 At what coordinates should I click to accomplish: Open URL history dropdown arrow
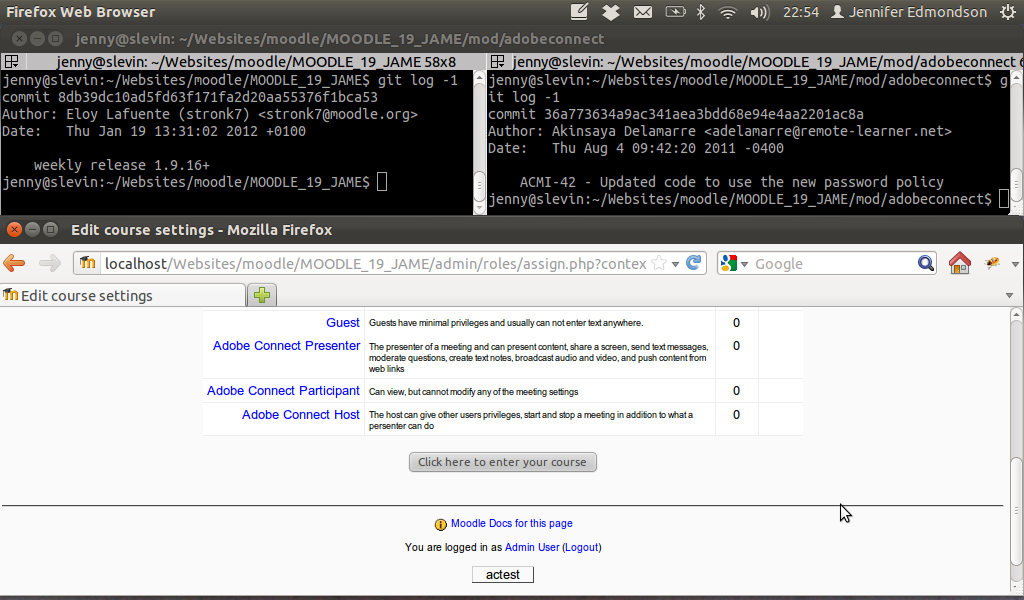tap(675, 264)
